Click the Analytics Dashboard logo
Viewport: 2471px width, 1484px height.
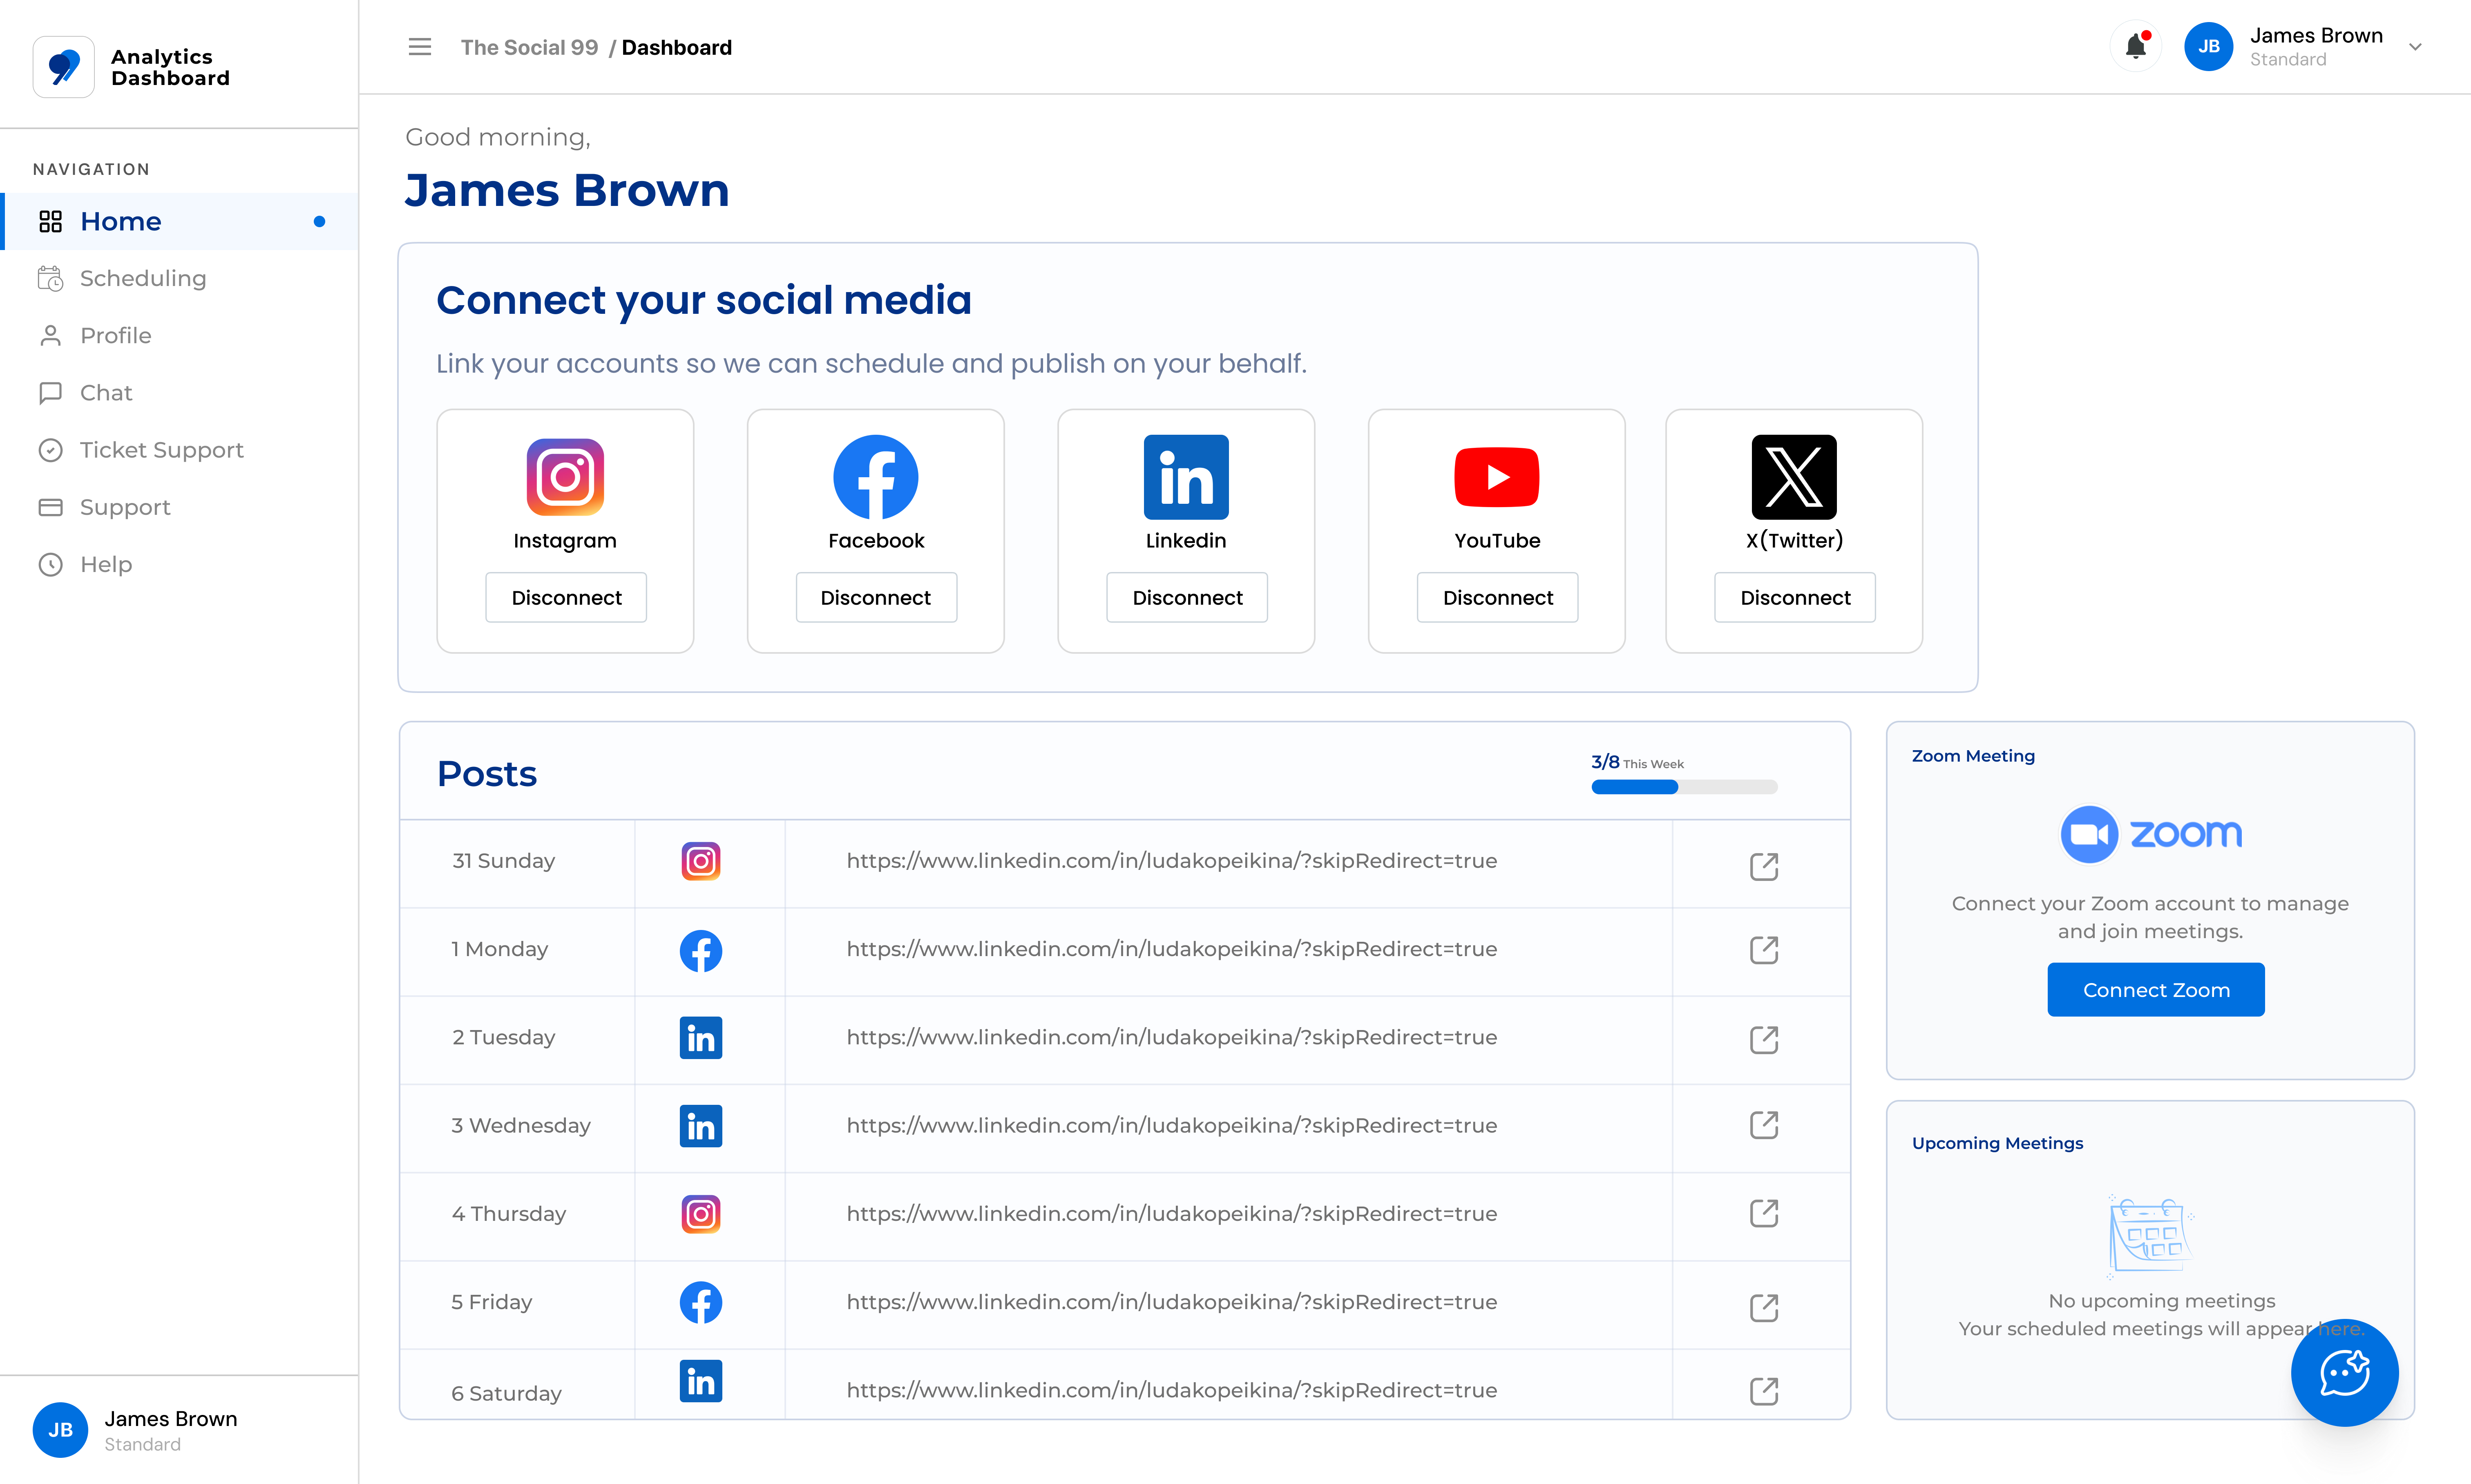pyautogui.click(x=64, y=67)
